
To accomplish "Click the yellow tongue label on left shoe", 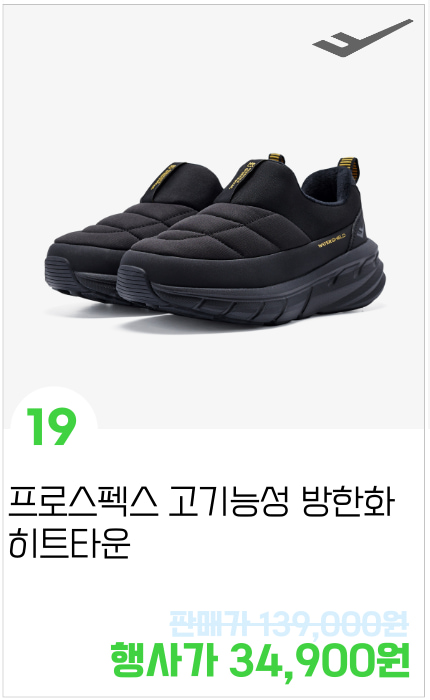I will click(163, 177).
